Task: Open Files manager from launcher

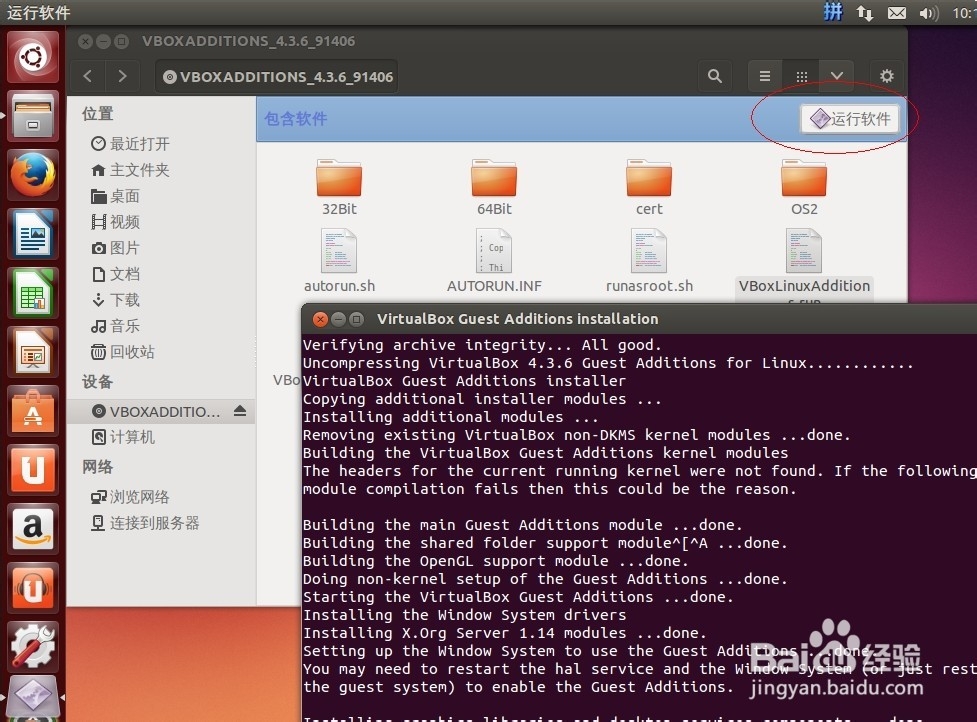Action: [33, 116]
